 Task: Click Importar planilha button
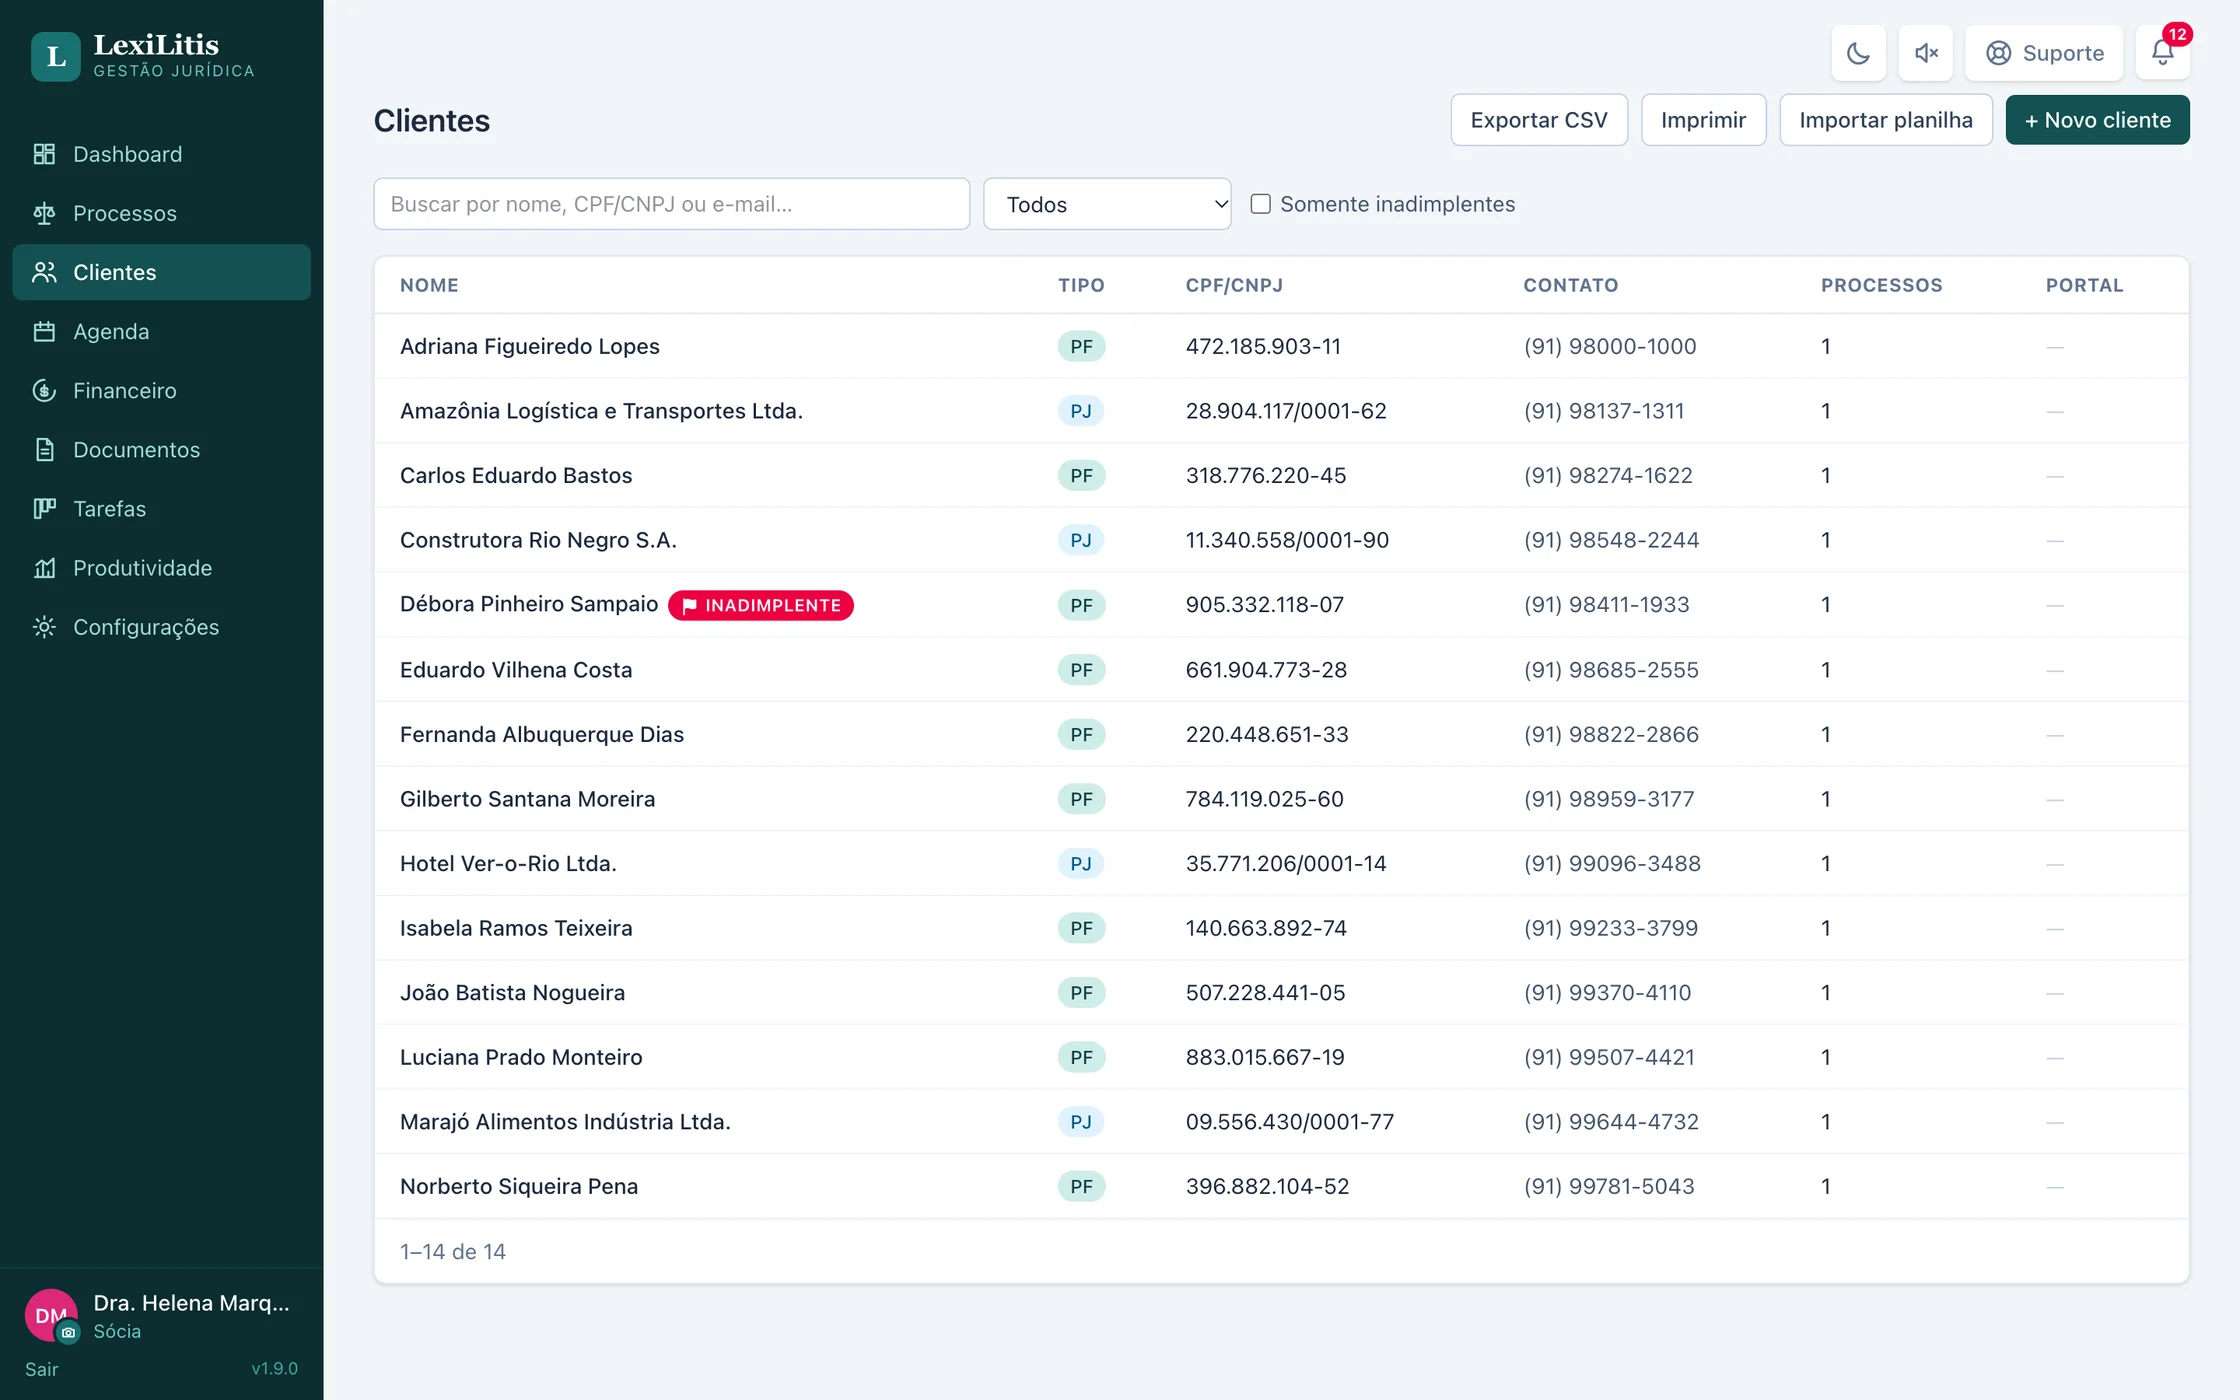pos(1886,120)
